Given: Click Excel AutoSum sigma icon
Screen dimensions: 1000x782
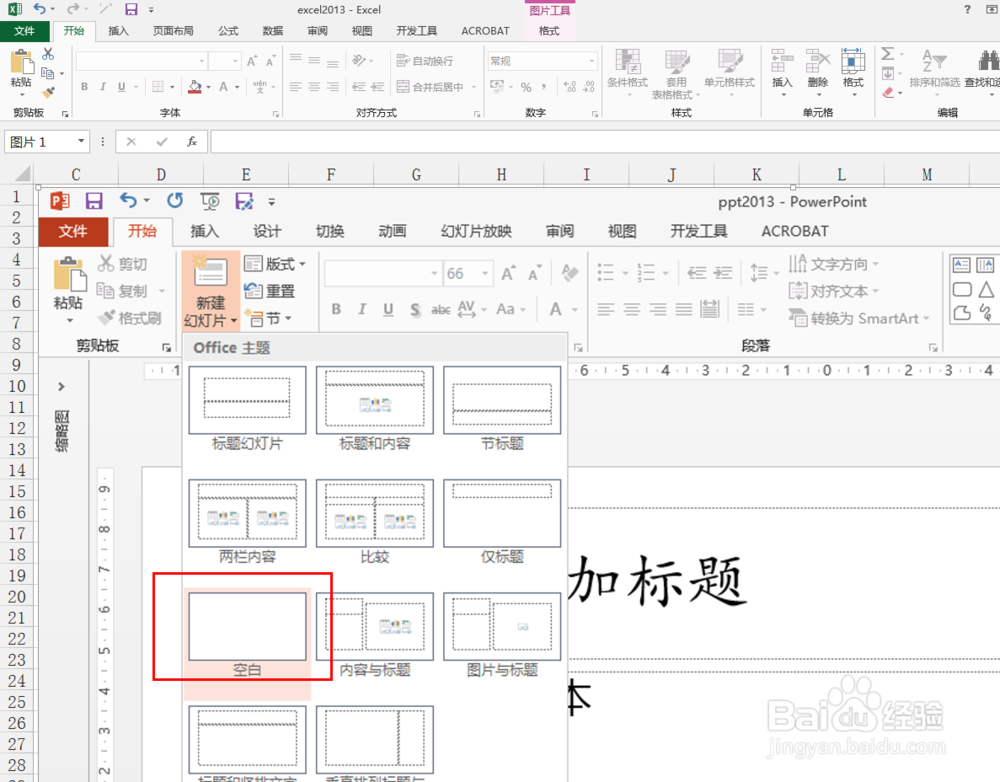Looking at the screenshot, I should tap(887, 54).
